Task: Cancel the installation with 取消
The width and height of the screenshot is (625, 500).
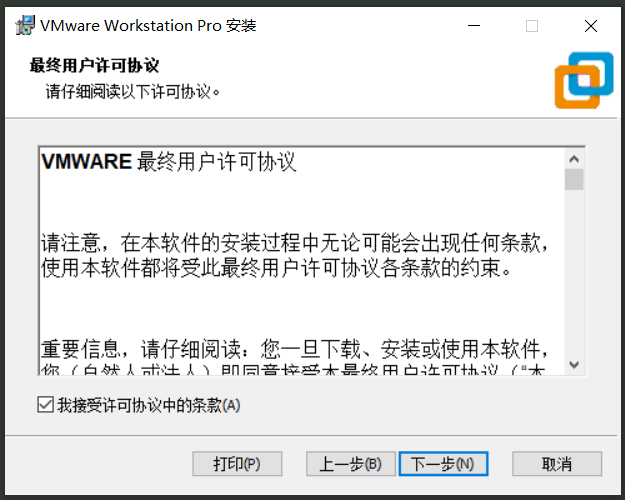Action: click(x=557, y=464)
